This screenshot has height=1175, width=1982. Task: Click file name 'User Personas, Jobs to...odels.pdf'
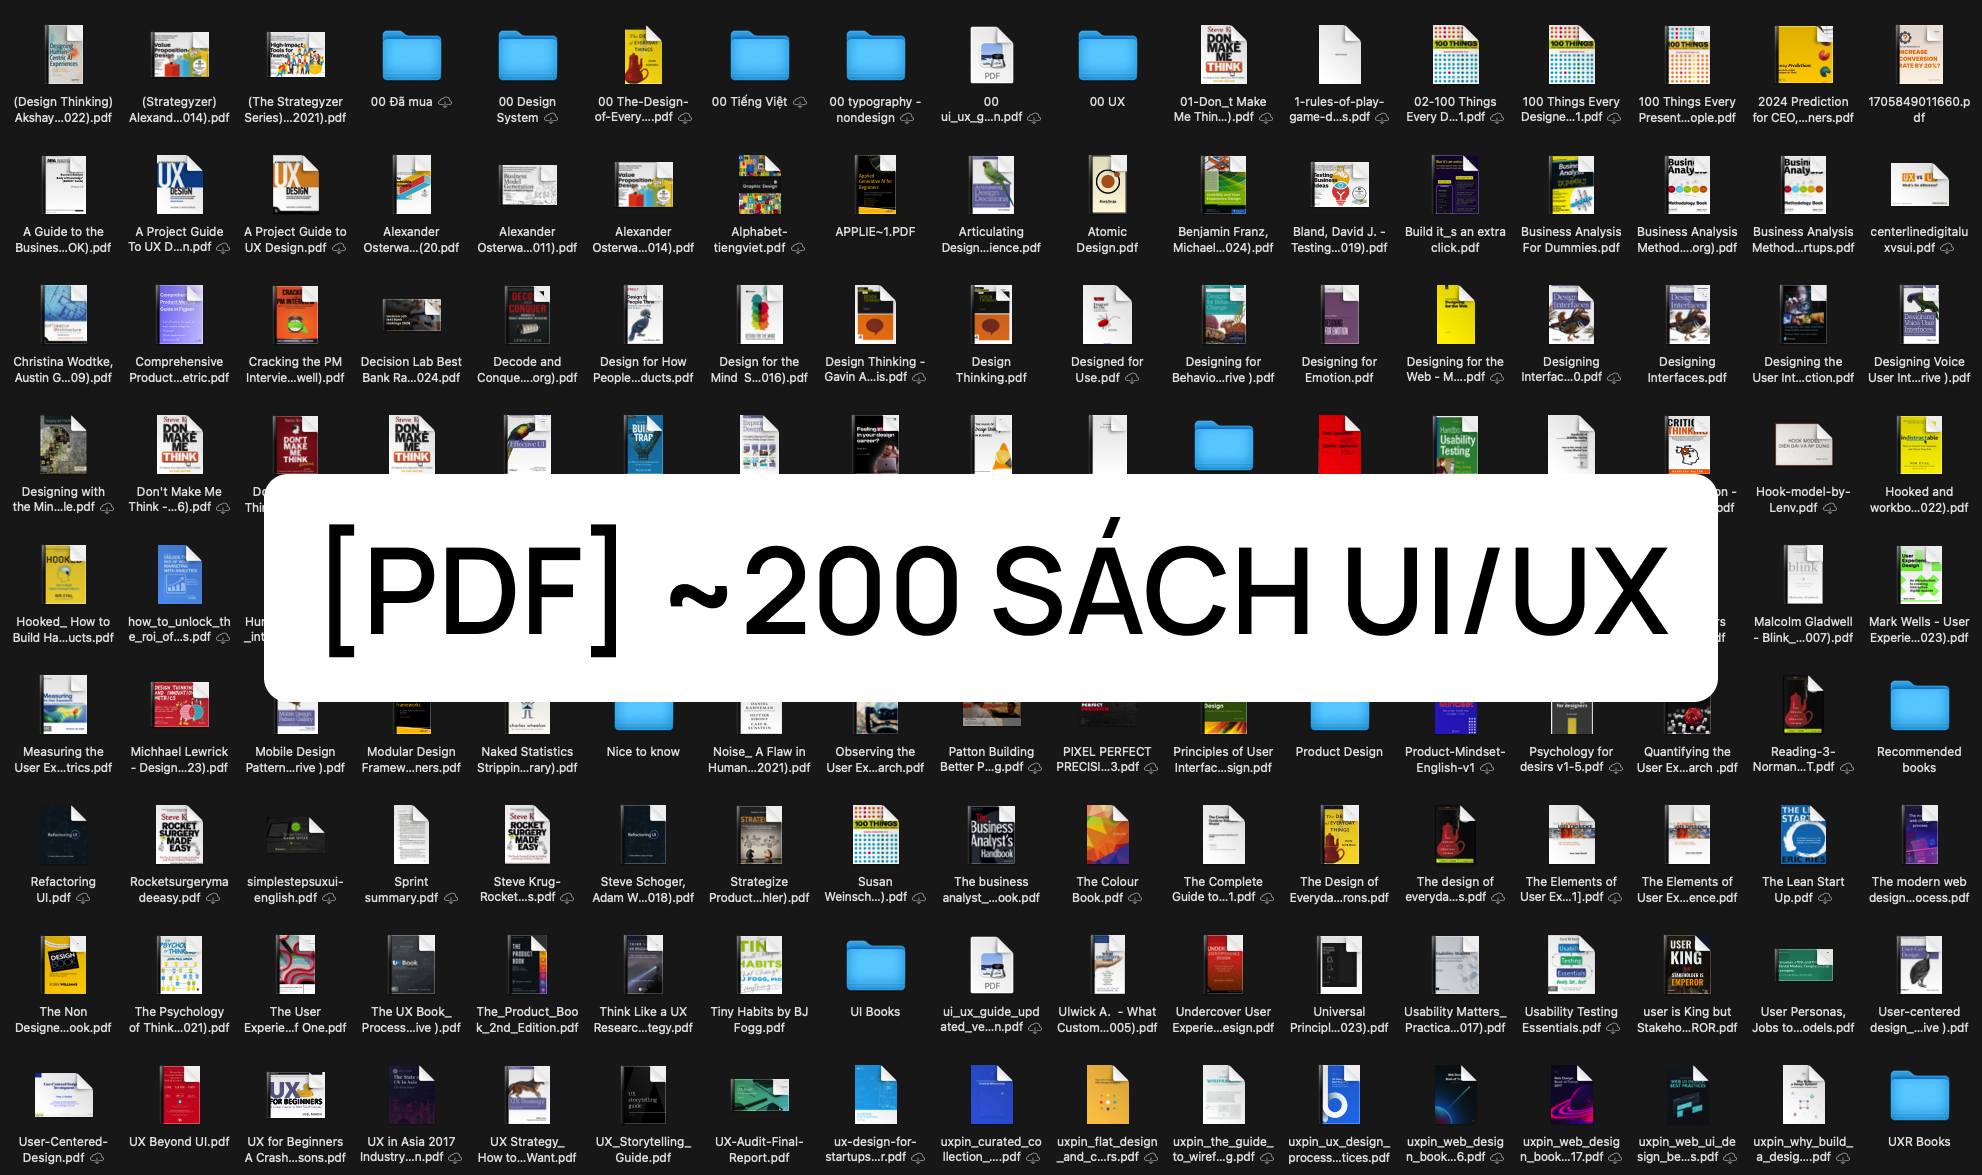(x=1804, y=1020)
